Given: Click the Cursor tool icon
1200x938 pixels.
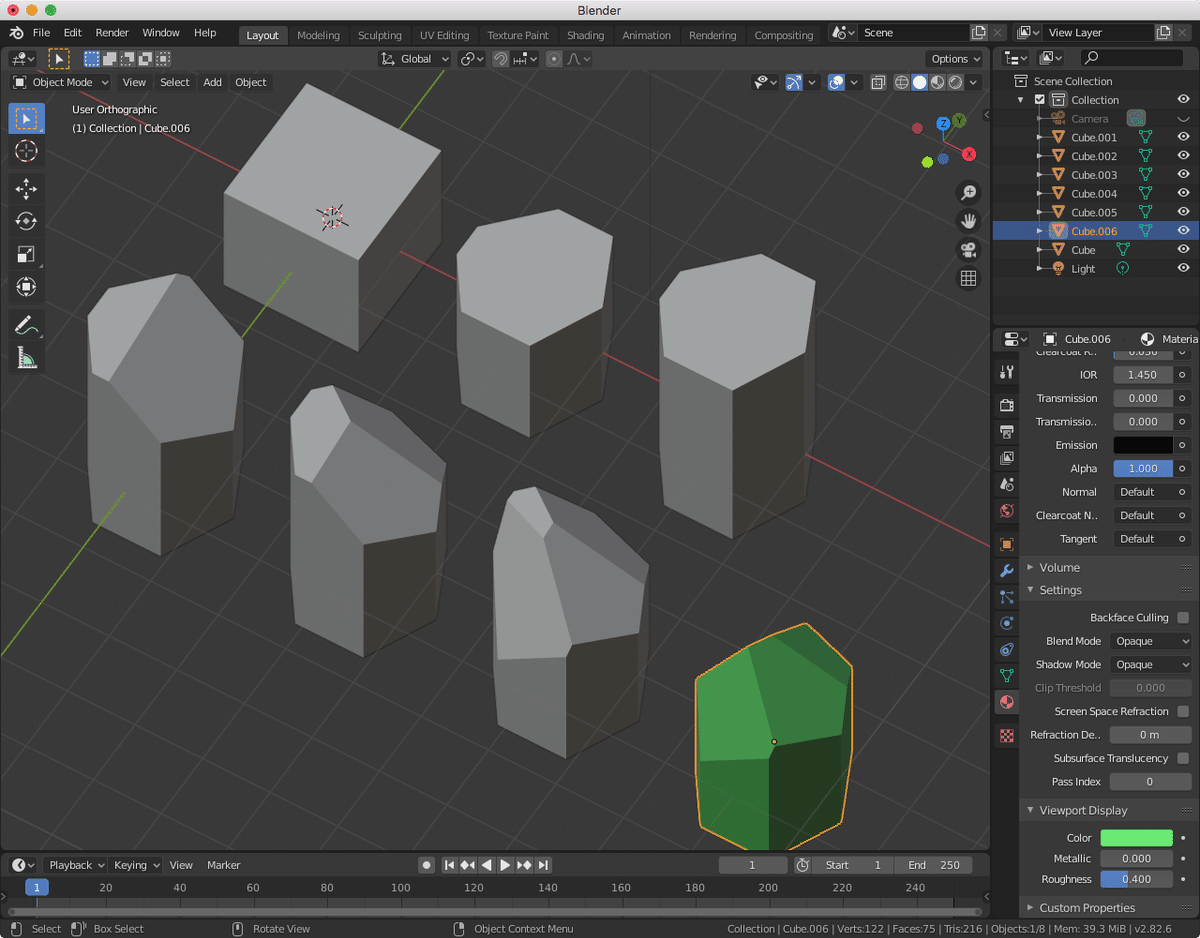Looking at the screenshot, I should point(27,151).
